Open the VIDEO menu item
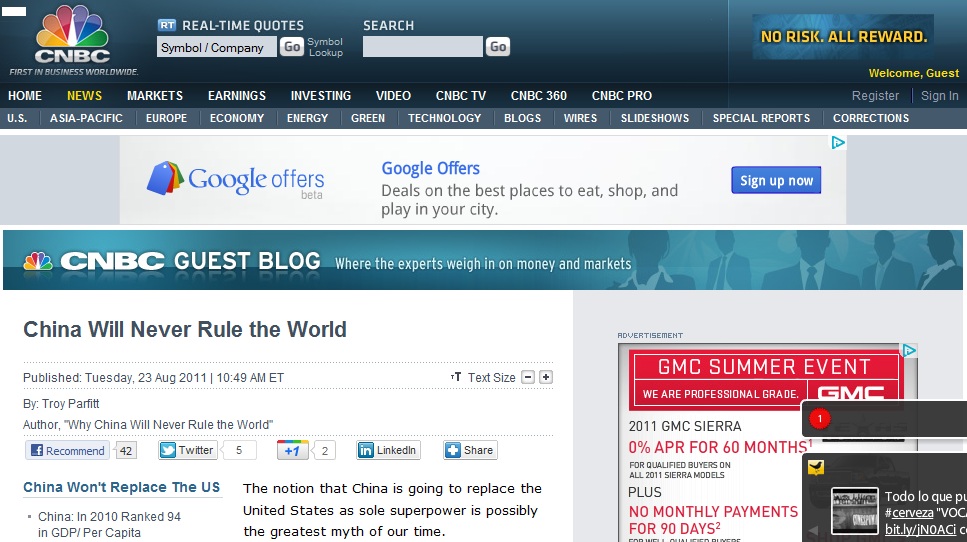 pos(393,96)
